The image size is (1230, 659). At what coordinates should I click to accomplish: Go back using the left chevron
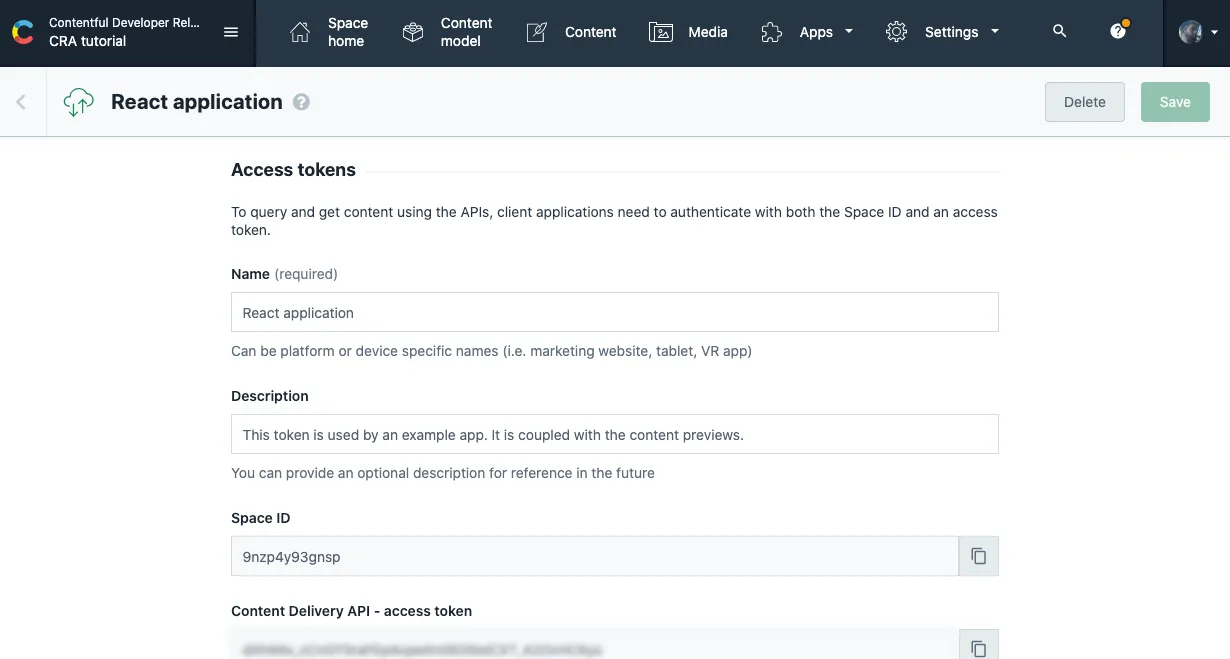coord(21,102)
